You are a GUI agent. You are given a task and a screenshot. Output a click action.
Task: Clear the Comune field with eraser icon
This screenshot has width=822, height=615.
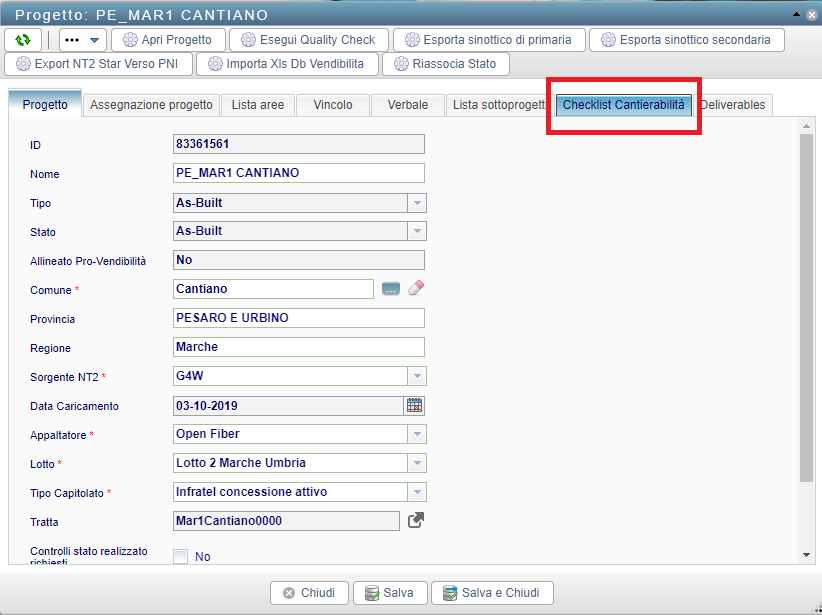click(416, 289)
